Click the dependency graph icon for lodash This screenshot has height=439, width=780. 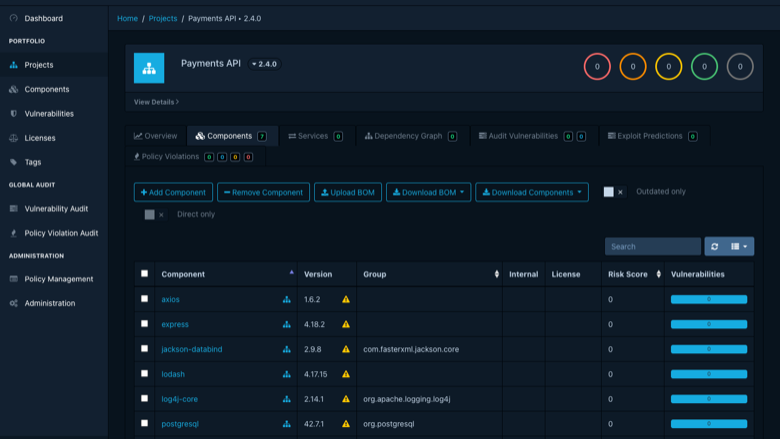[x=287, y=374]
